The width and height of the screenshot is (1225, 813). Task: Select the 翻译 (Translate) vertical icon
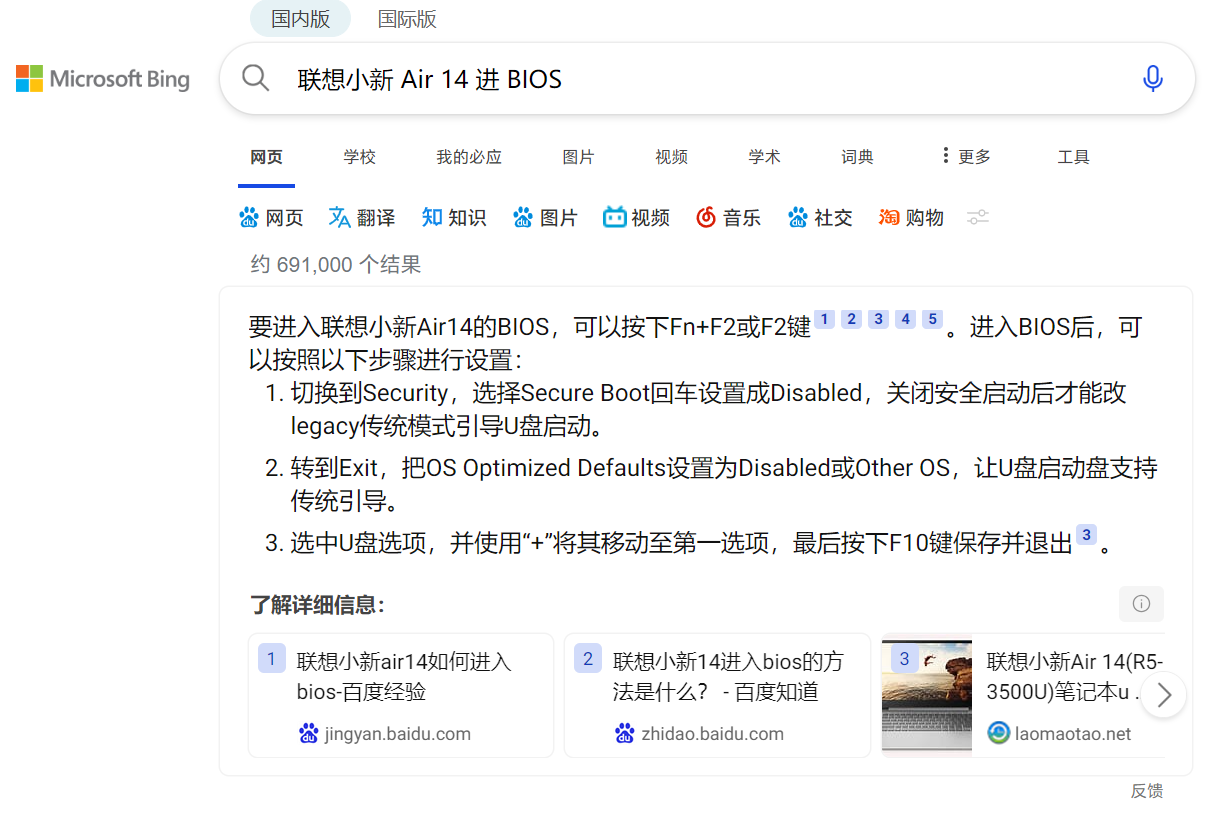click(361, 217)
